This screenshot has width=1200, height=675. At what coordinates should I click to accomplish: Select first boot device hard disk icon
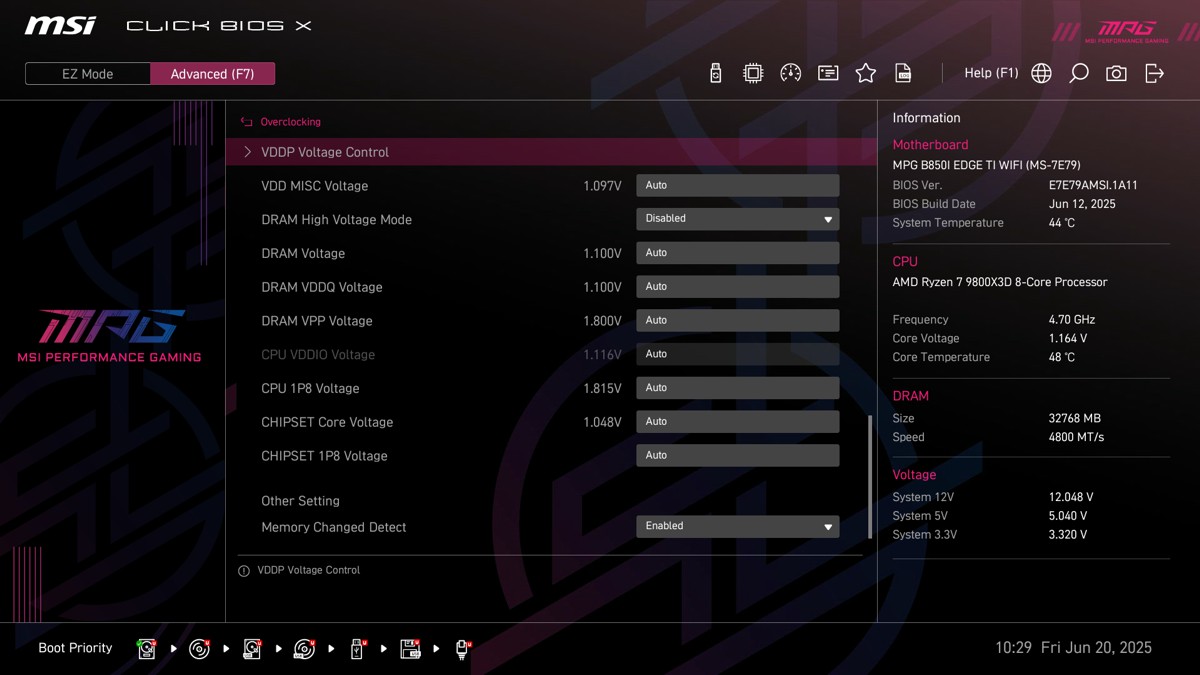pyautogui.click(x=147, y=649)
